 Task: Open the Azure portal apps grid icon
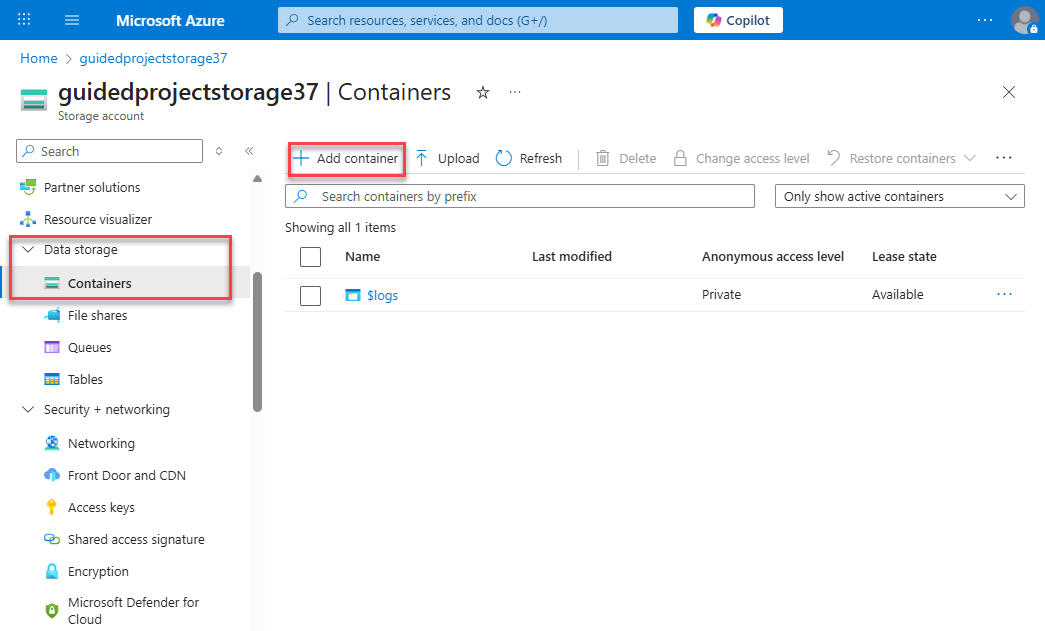click(24, 19)
